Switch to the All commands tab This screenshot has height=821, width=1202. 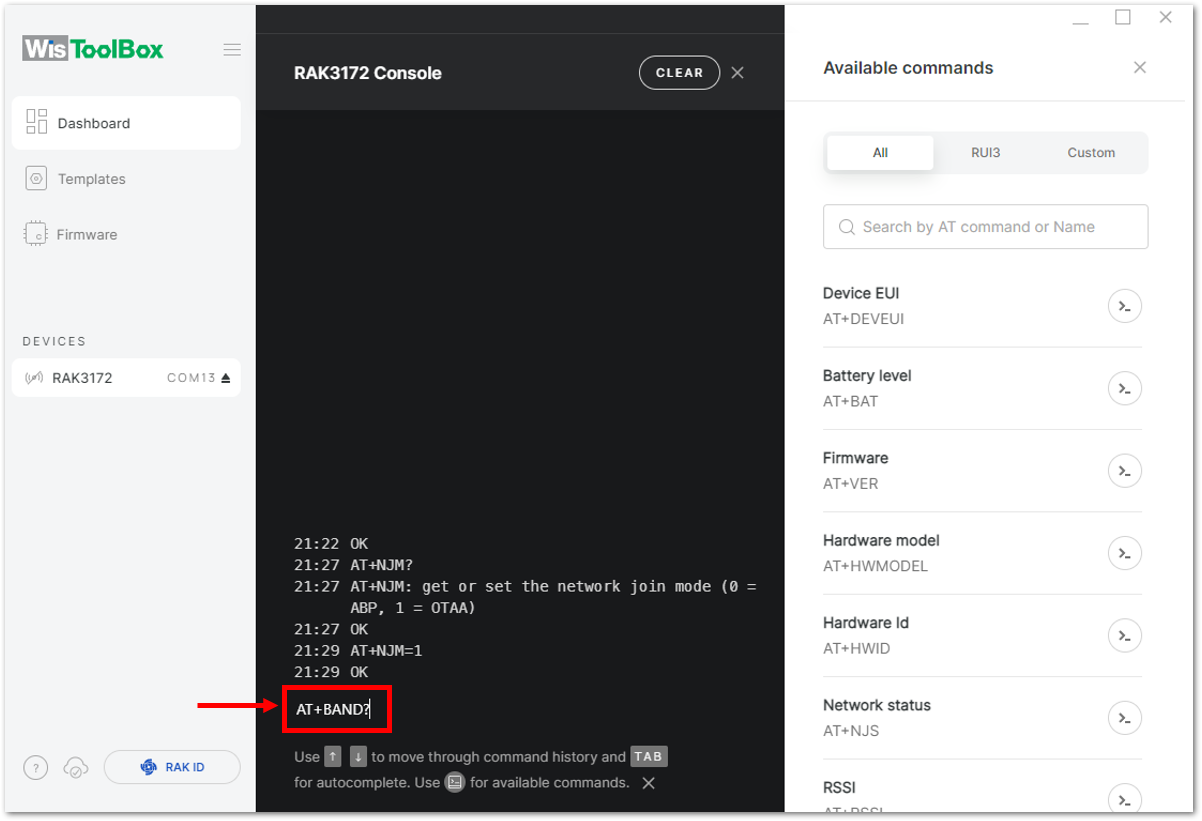pyautogui.click(x=880, y=153)
